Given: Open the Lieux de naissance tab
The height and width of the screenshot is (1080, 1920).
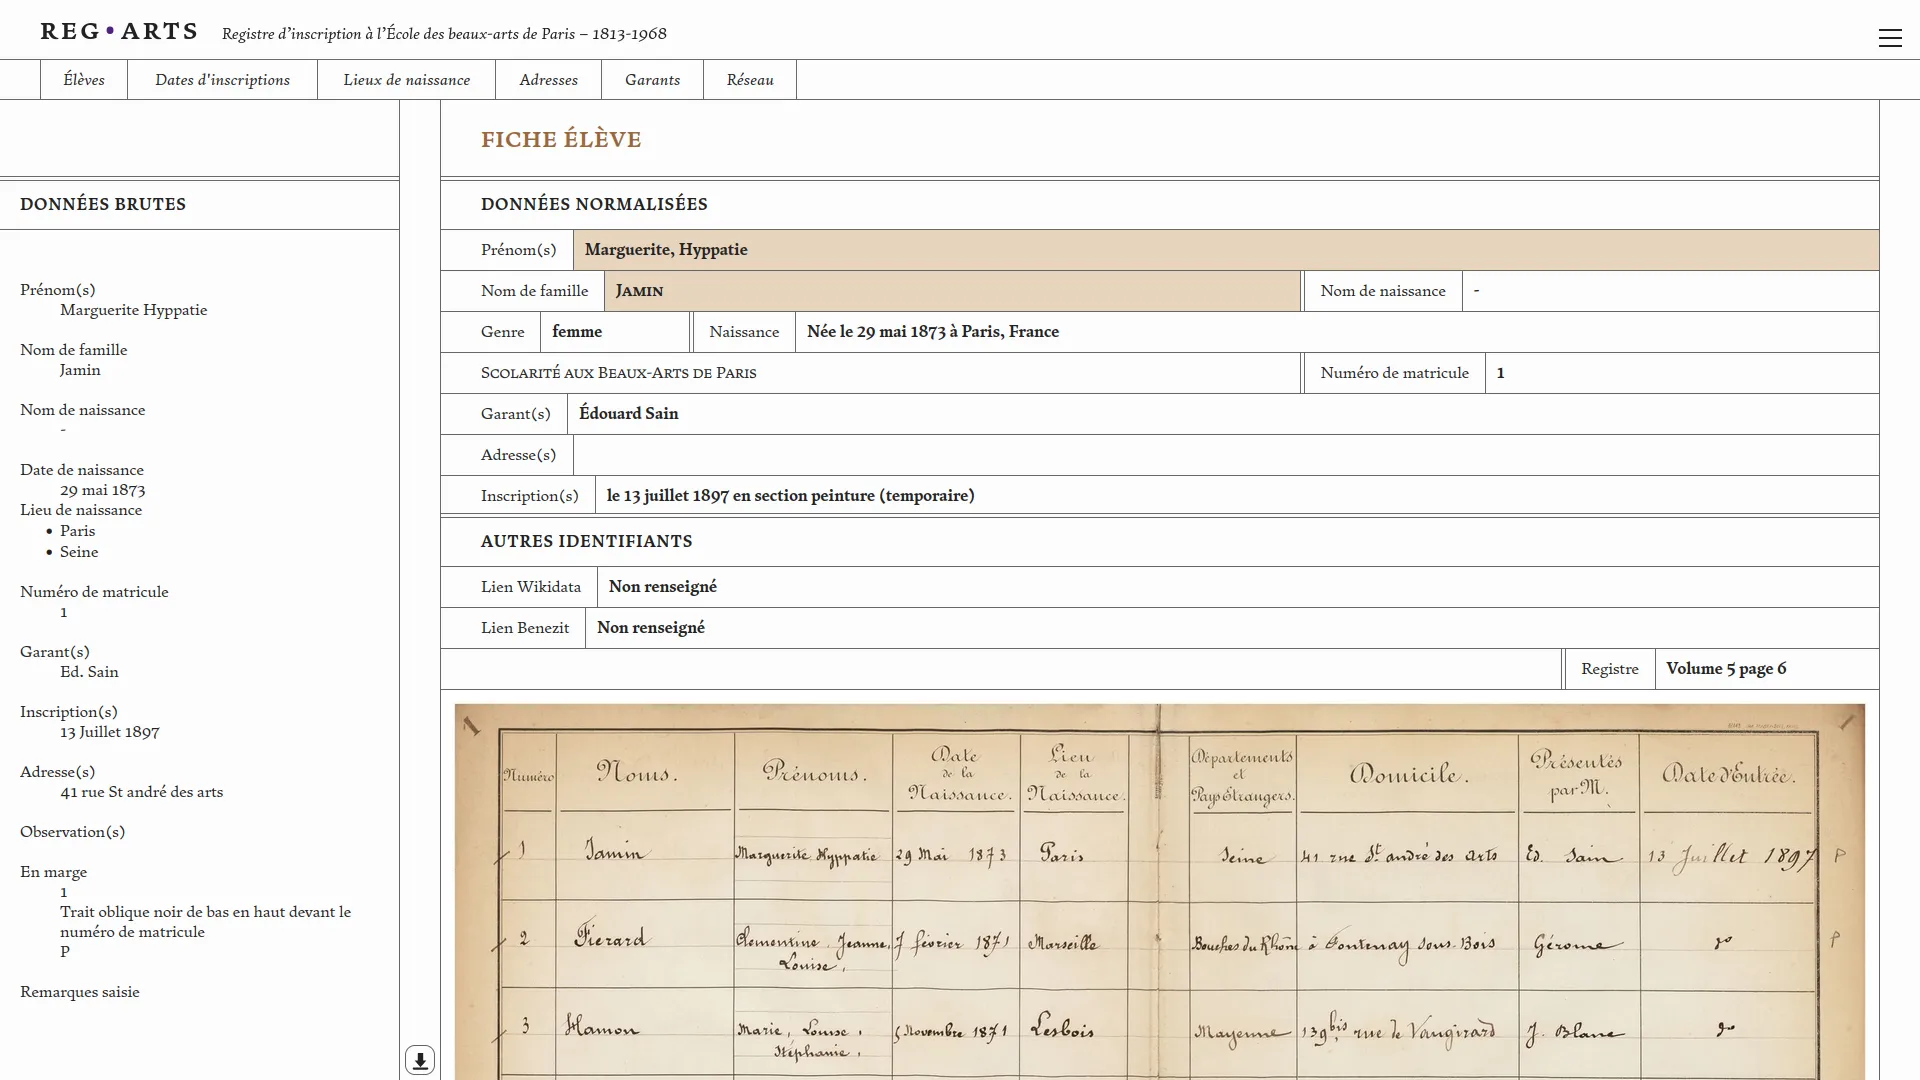Looking at the screenshot, I should (406, 80).
